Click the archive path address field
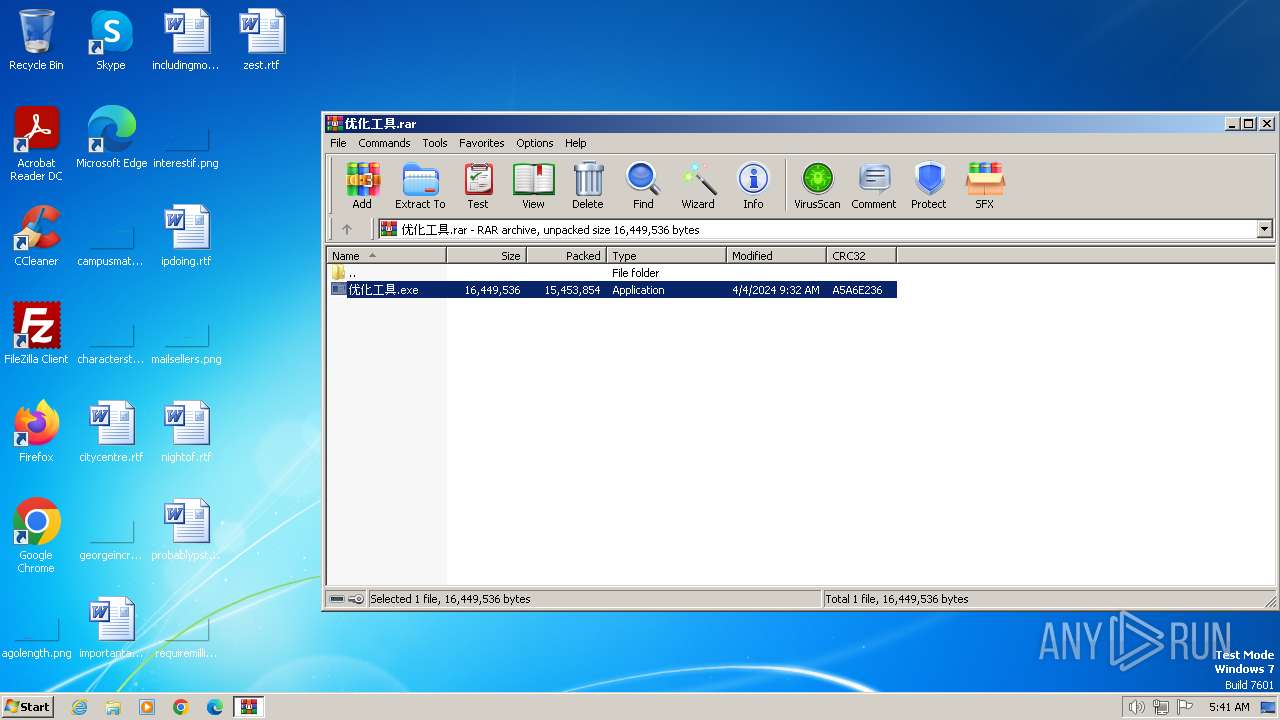The height and width of the screenshot is (720, 1280). (x=817, y=229)
